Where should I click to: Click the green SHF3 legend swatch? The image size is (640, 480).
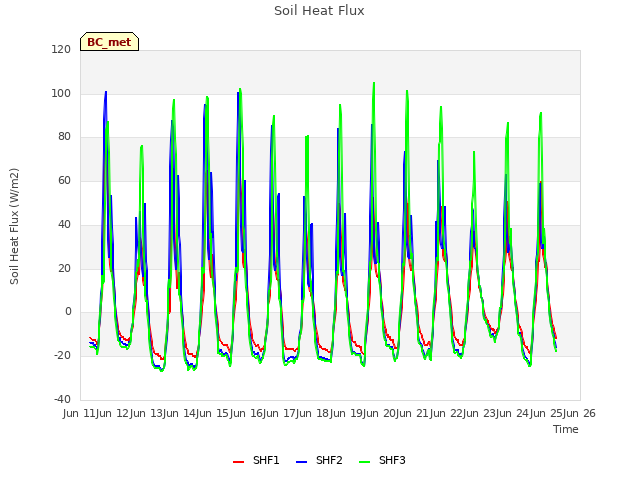click(x=364, y=462)
